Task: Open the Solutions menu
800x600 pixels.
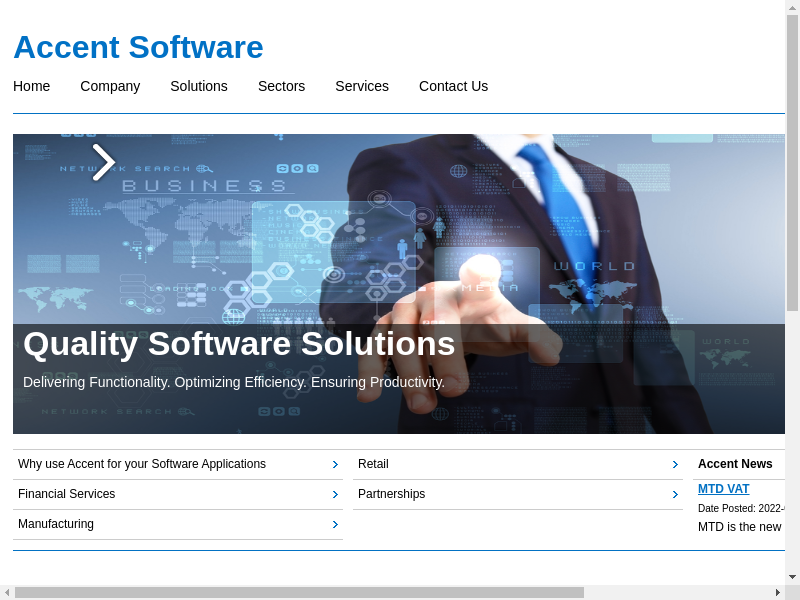Action: 199,86
